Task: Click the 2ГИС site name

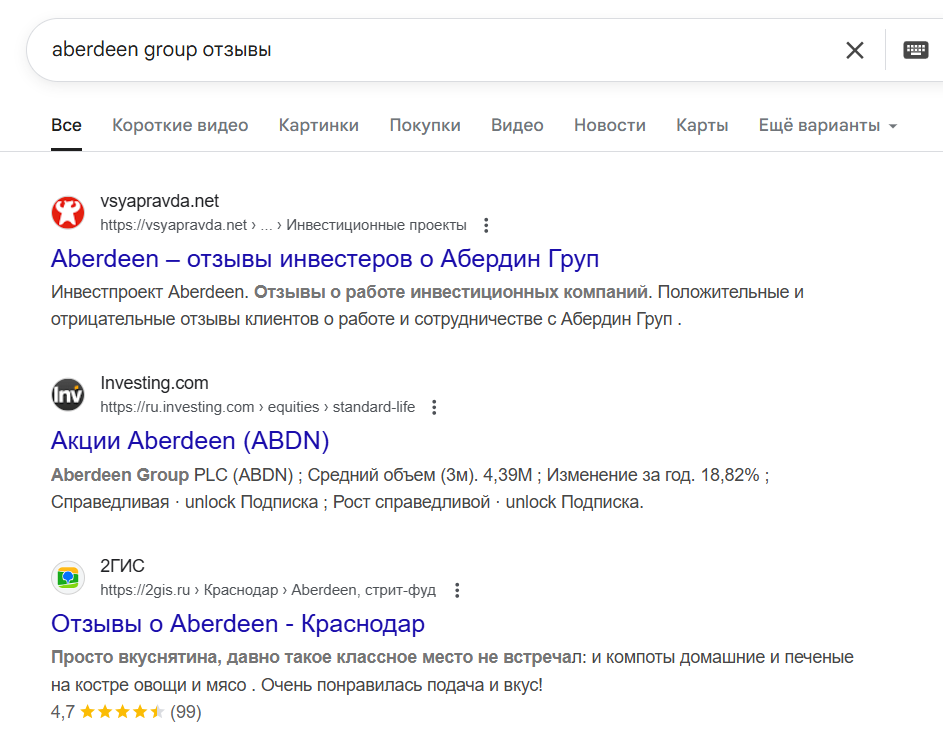Action: (122, 566)
